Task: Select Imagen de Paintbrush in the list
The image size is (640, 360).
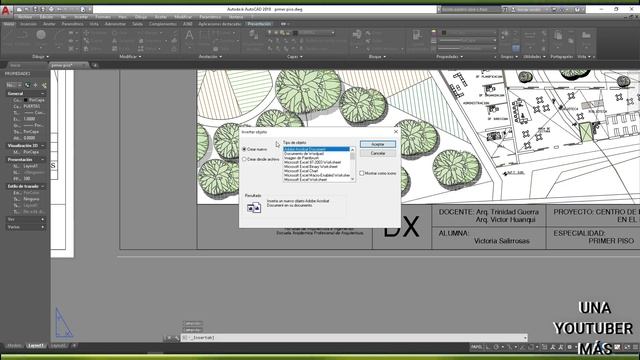Action: click(x=316, y=158)
